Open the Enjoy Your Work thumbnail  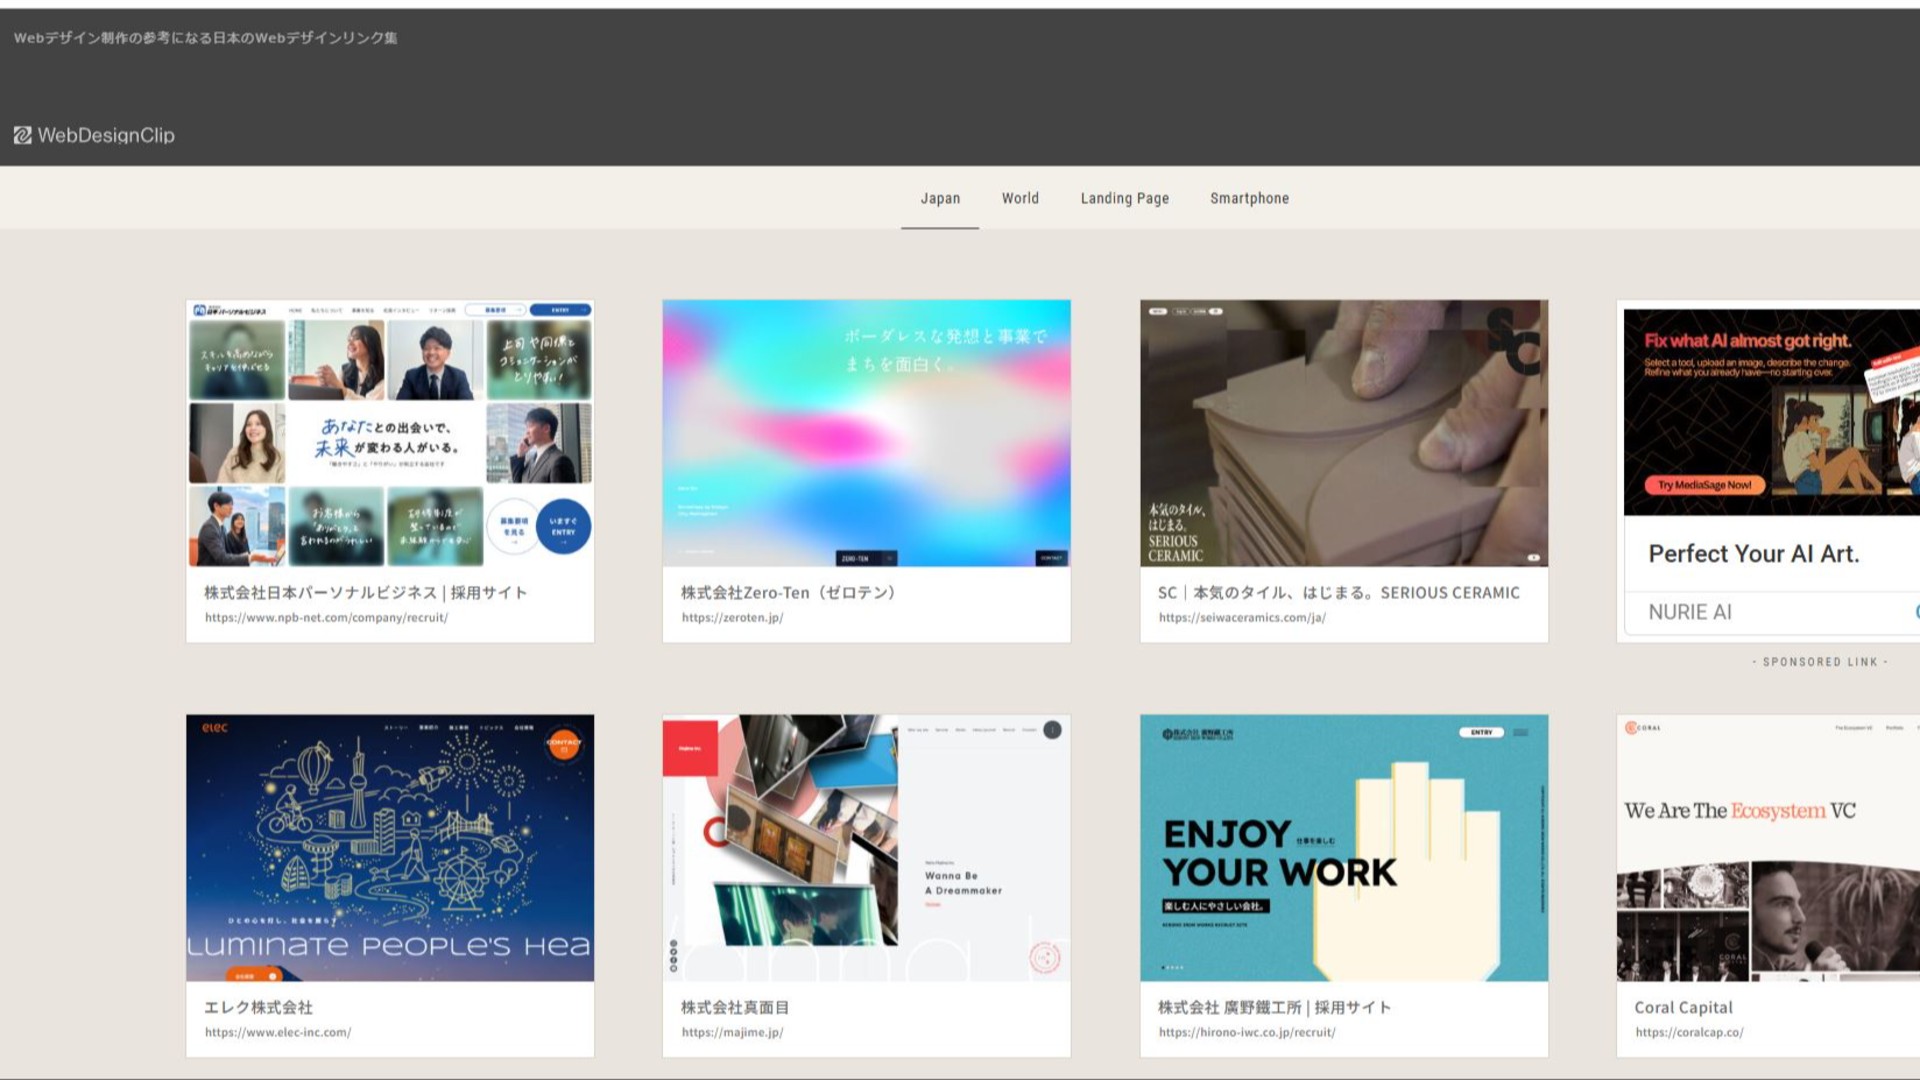click(1343, 847)
